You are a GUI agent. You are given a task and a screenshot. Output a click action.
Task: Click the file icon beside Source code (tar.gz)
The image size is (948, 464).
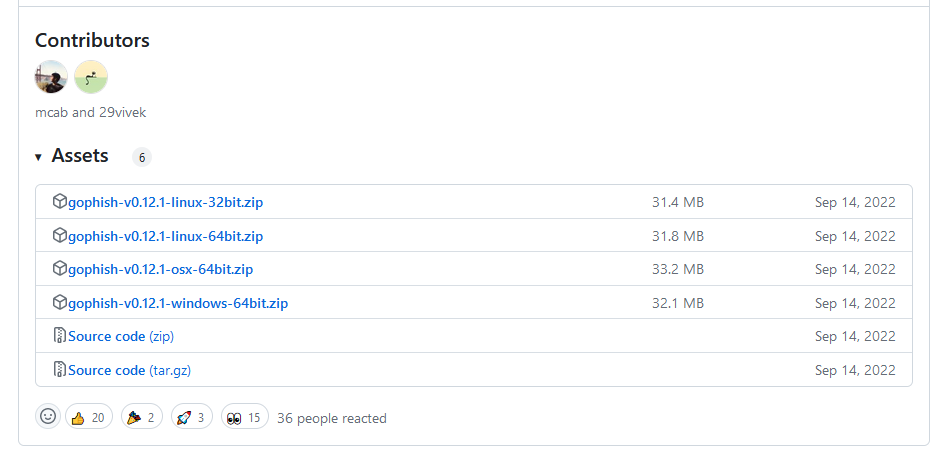point(59,370)
